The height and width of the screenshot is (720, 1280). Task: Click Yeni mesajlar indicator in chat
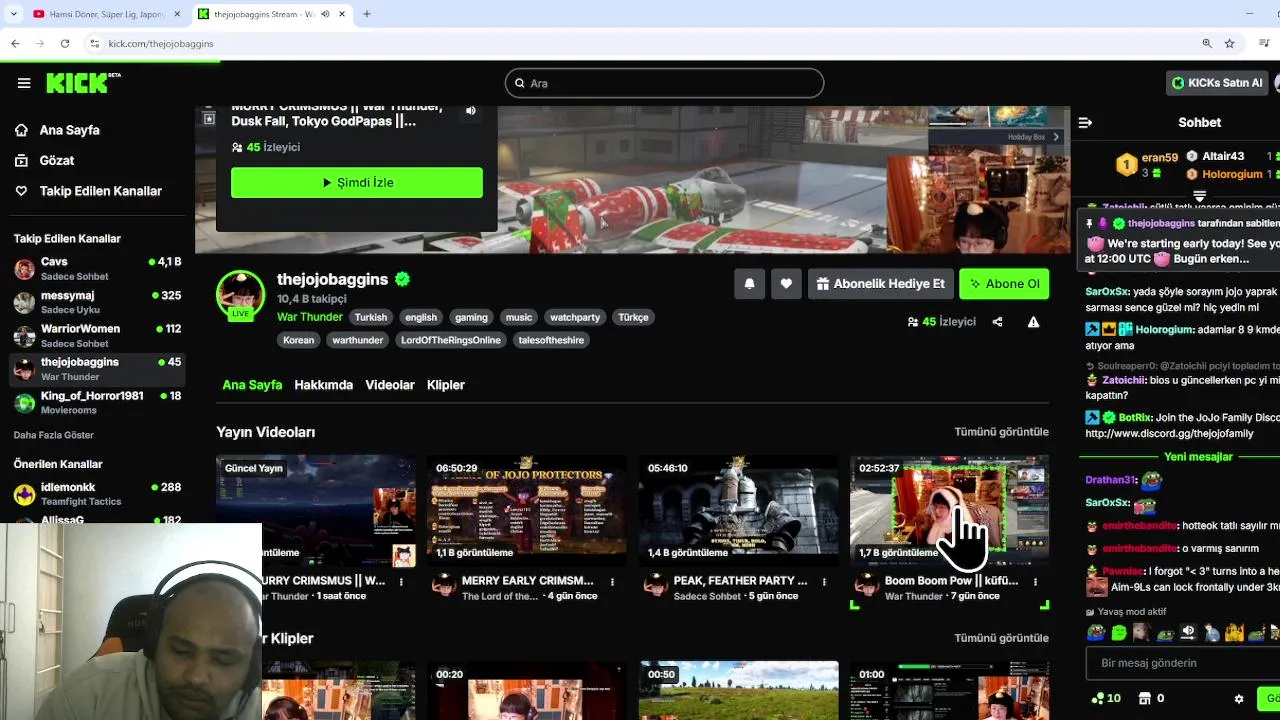pyautogui.click(x=1198, y=457)
